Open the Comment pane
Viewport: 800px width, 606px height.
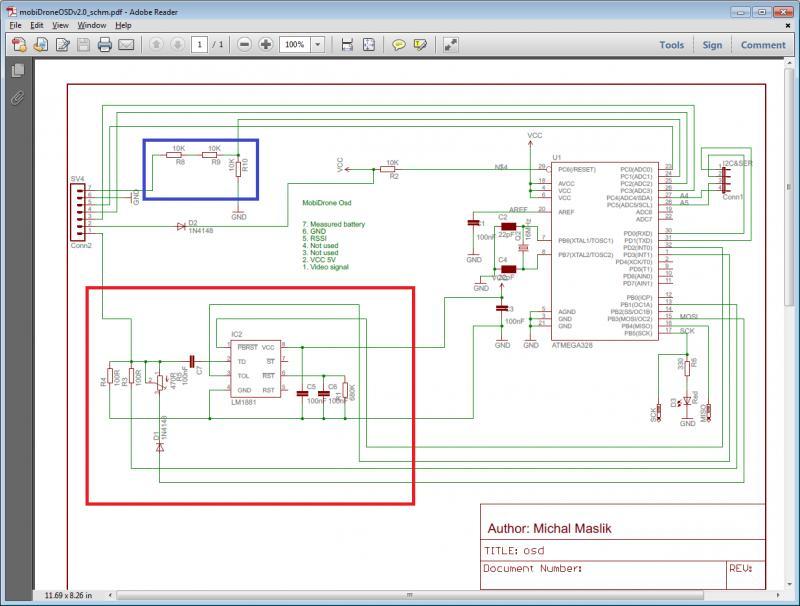(763, 45)
